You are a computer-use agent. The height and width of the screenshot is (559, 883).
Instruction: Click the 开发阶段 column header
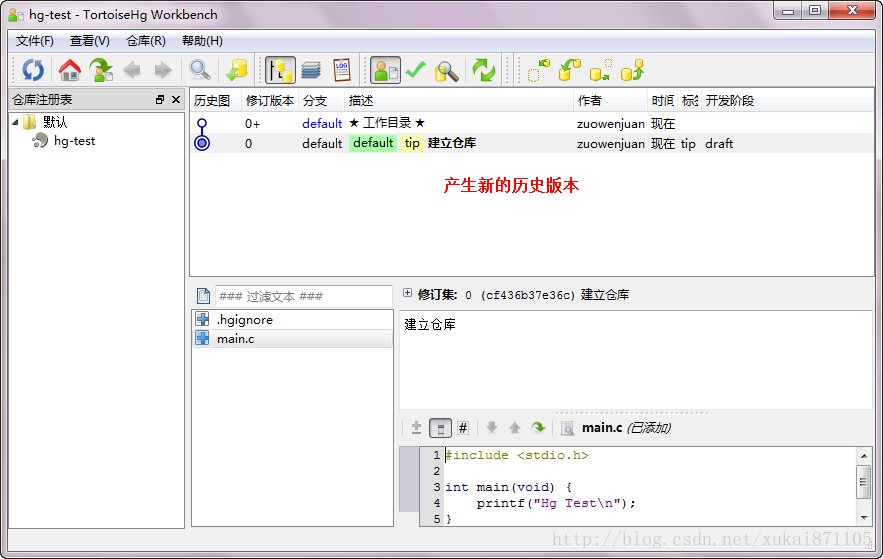click(x=787, y=101)
